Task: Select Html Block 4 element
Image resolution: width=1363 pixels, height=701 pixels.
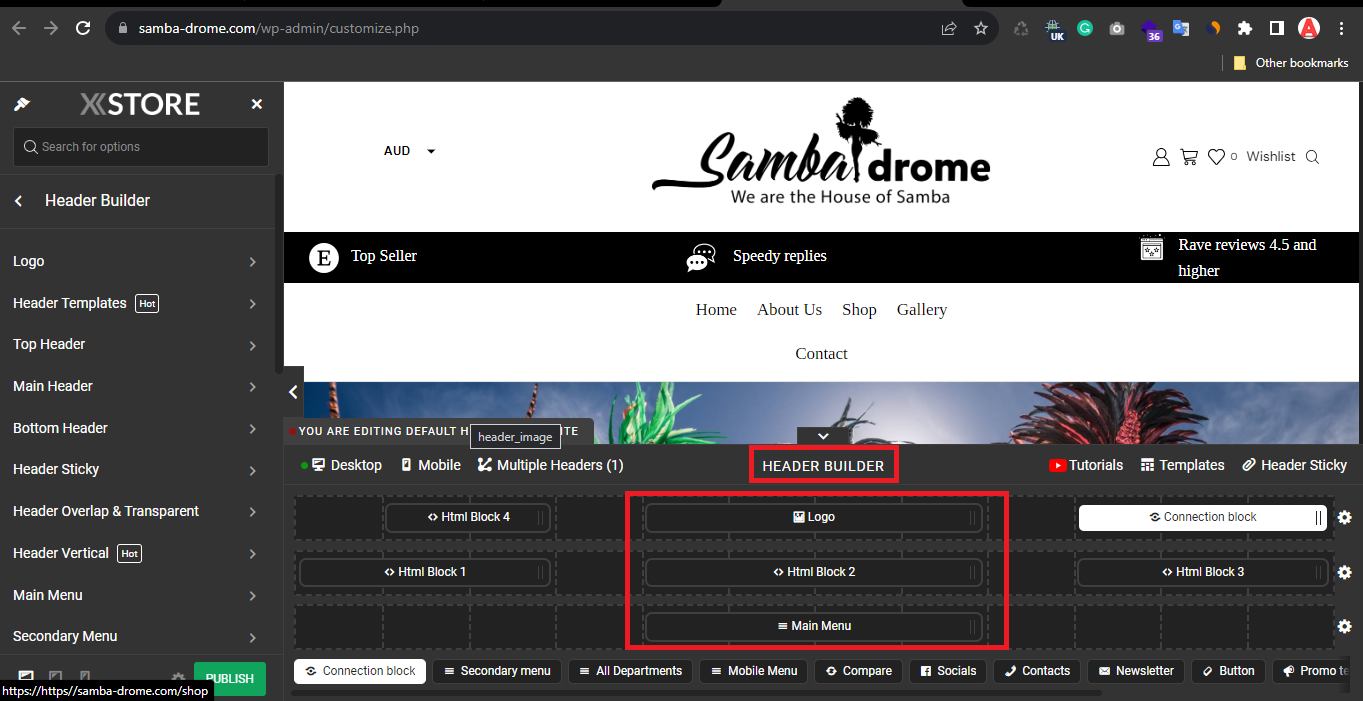Action: click(x=469, y=517)
